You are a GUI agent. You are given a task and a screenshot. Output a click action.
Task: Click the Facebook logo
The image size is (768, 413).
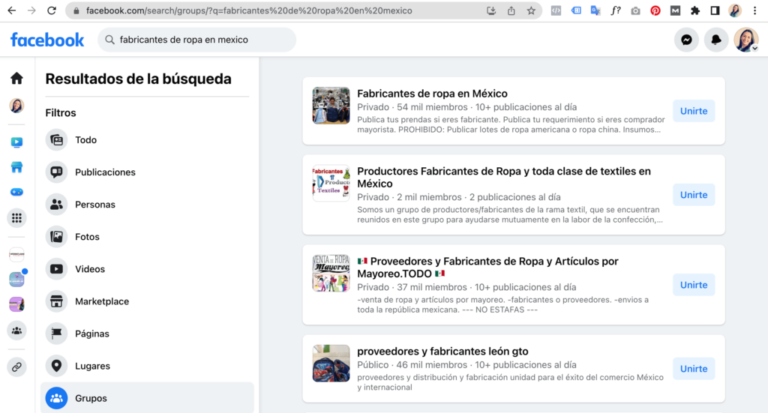pyautogui.click(x=47, y=40)
